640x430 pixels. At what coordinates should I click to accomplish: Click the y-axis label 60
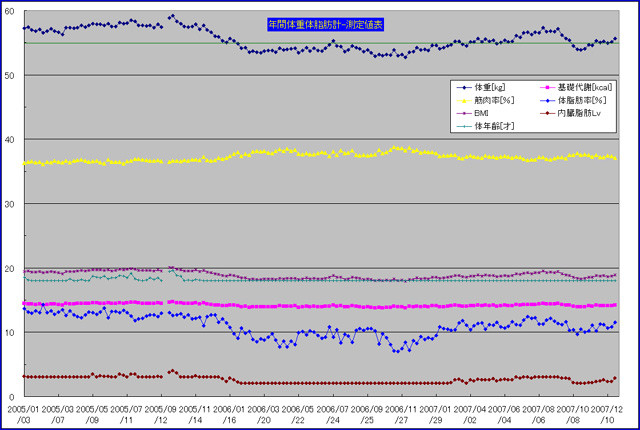pos(9,11)
